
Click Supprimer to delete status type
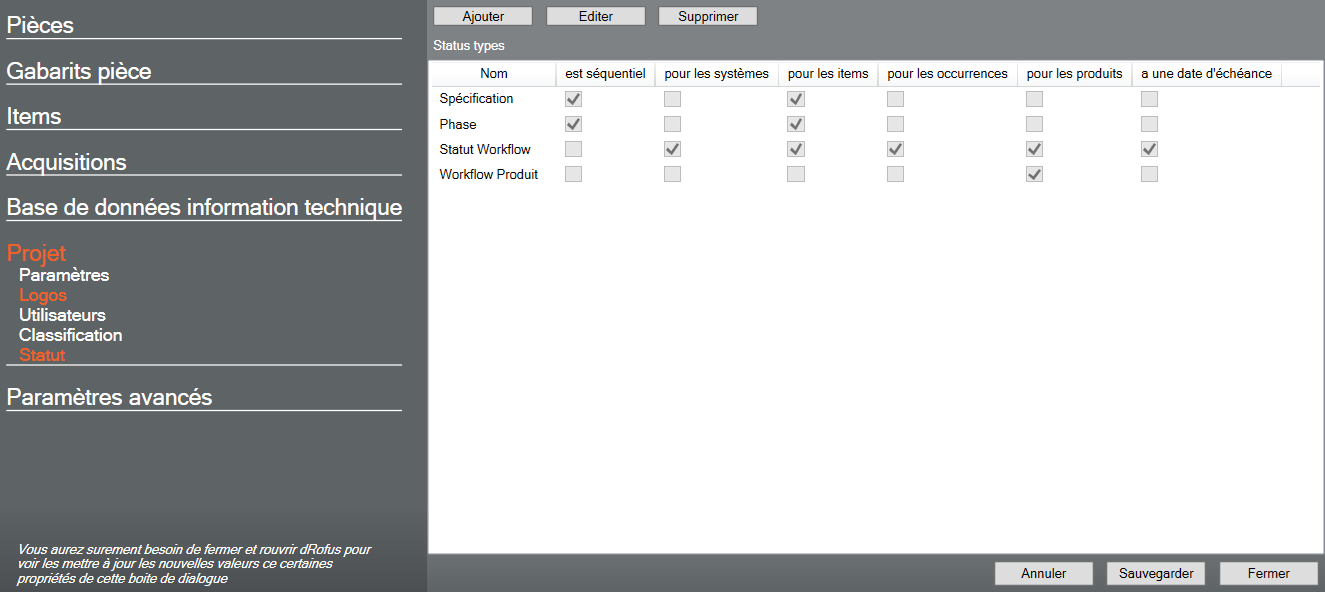pyautogui.click(x=708, y=16)
